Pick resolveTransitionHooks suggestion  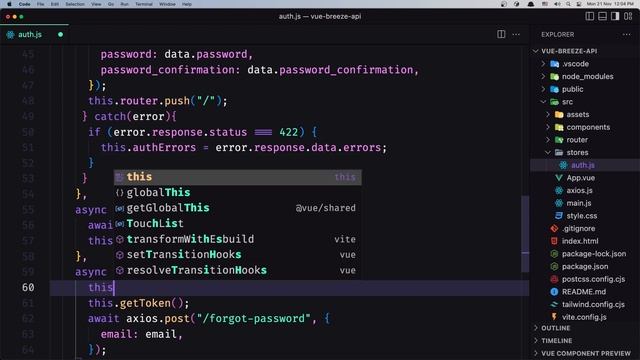[238, 270]
